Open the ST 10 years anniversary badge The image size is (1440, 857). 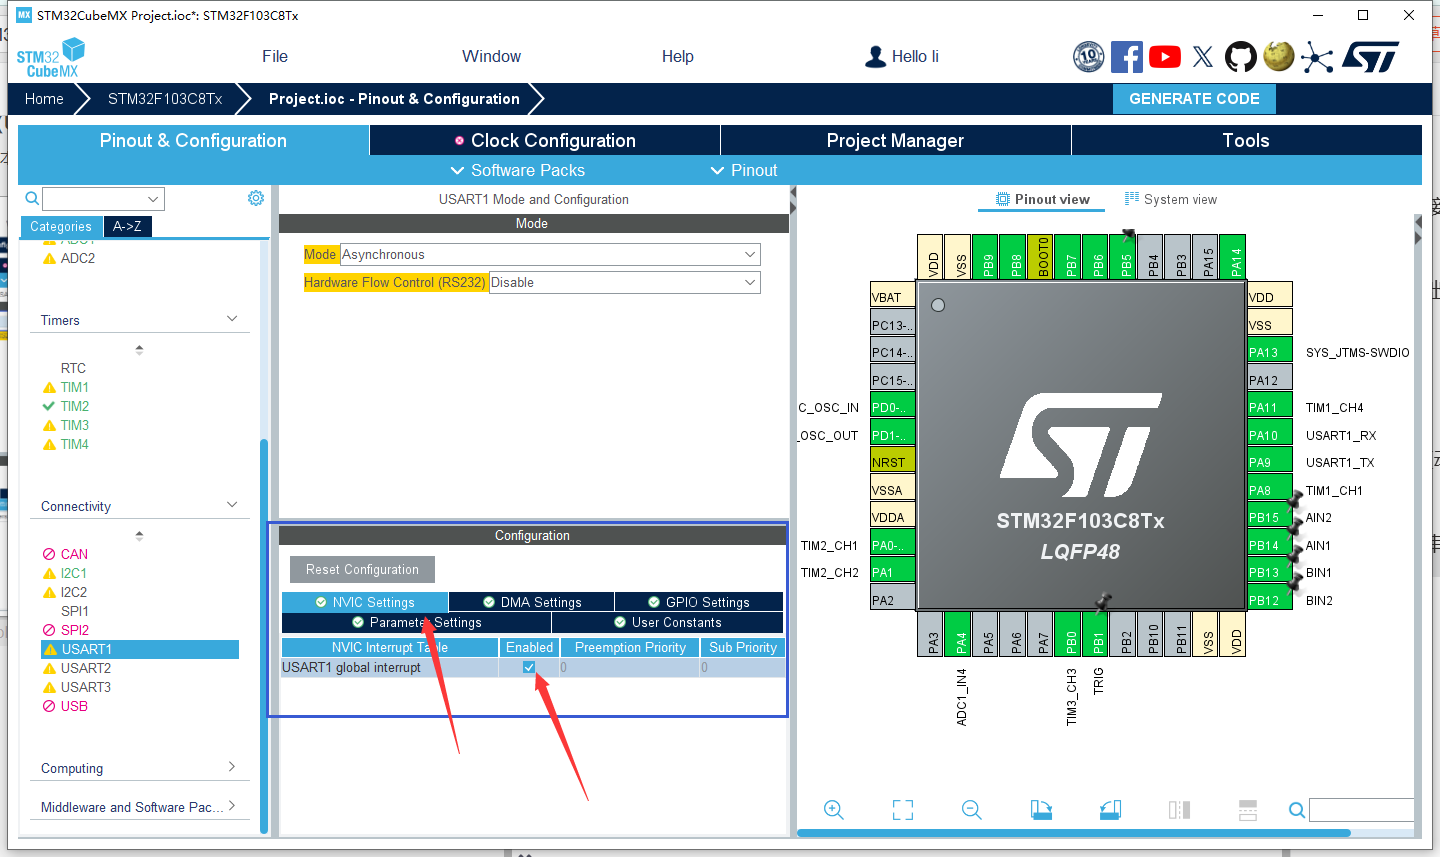click(x=1088, y=57)
